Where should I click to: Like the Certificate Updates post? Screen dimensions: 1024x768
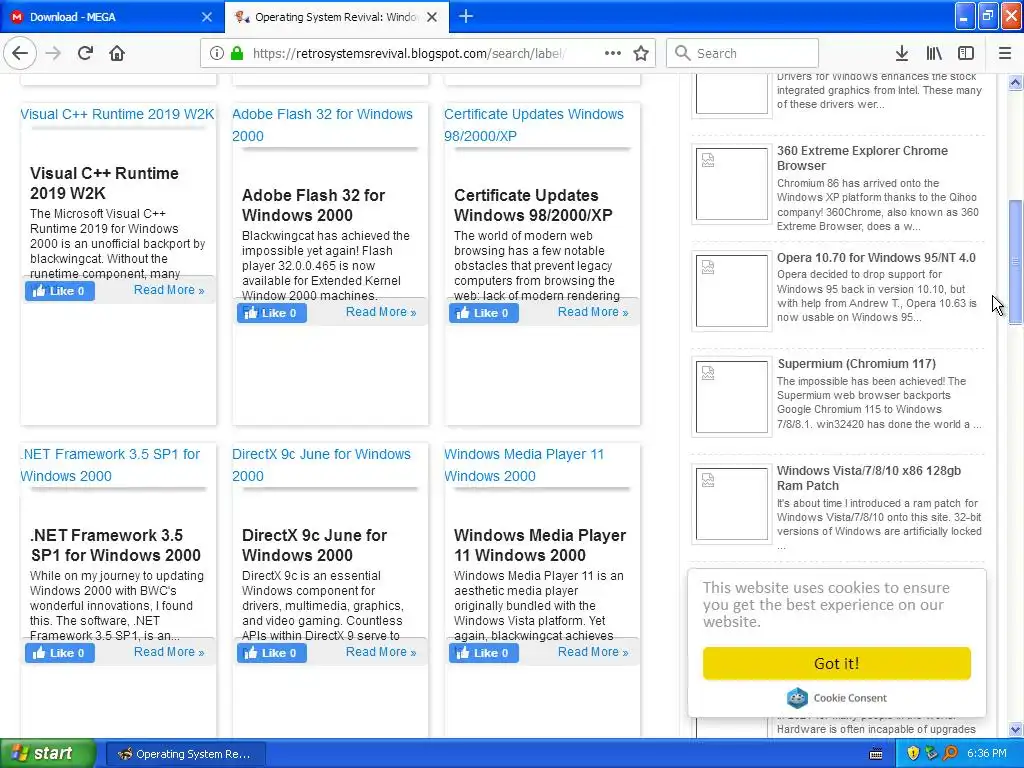click(x=483, y=313)
